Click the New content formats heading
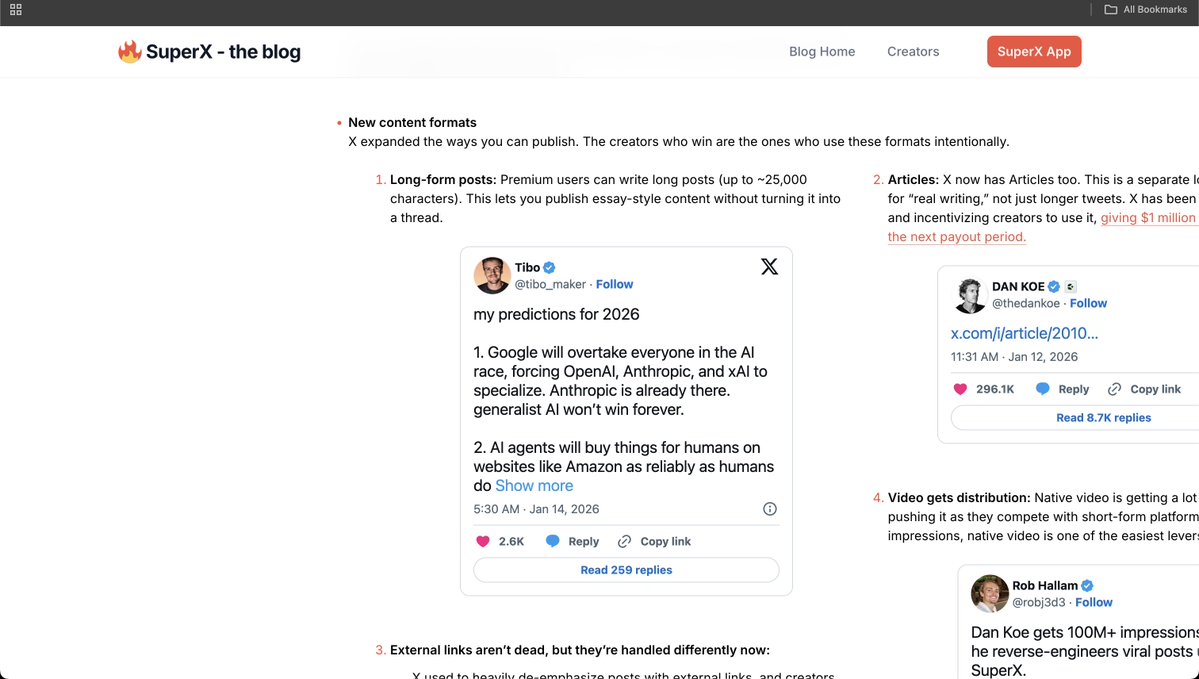1199x679 pixels. pyautogui.click(x=412, y=122)
